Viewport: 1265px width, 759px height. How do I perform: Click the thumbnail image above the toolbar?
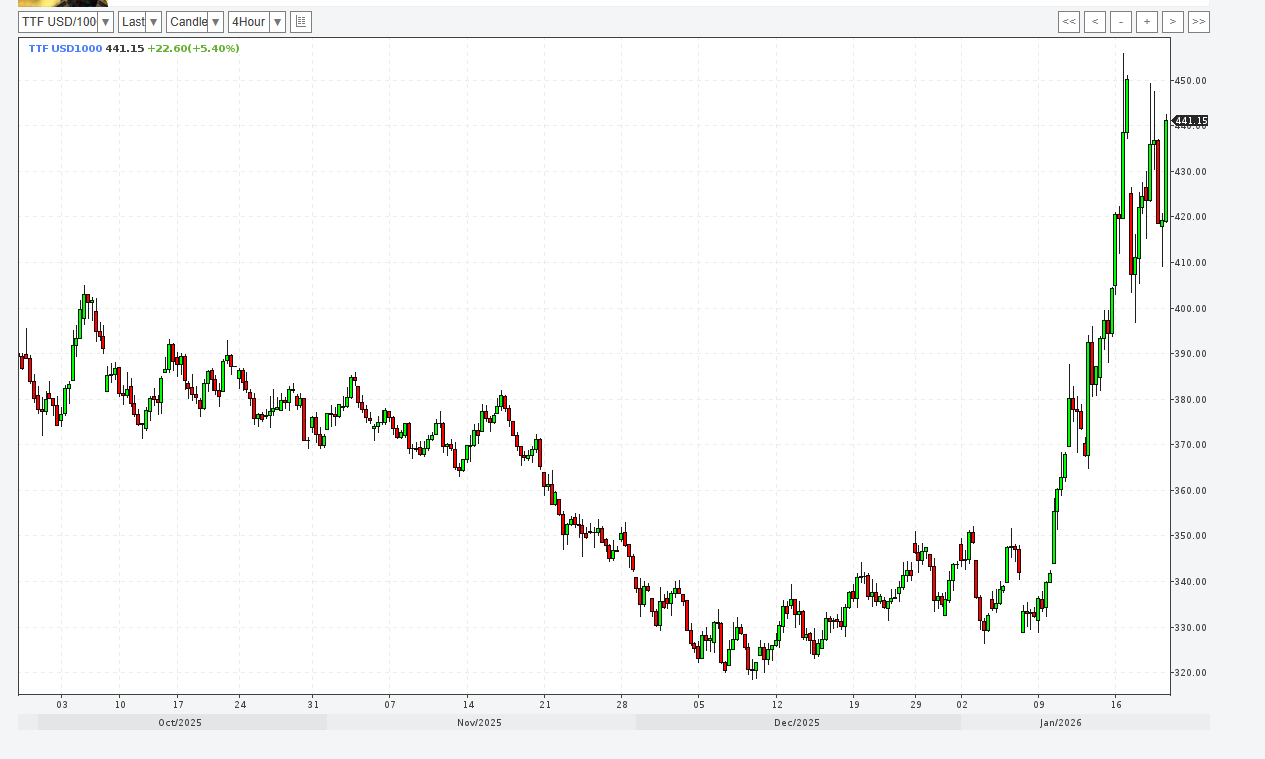[x=63, y=3]
